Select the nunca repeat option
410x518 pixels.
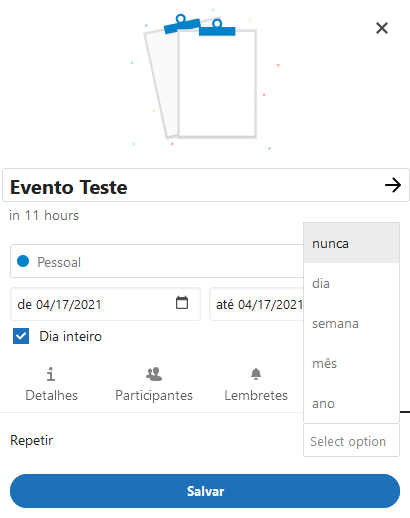pos(351,243)
